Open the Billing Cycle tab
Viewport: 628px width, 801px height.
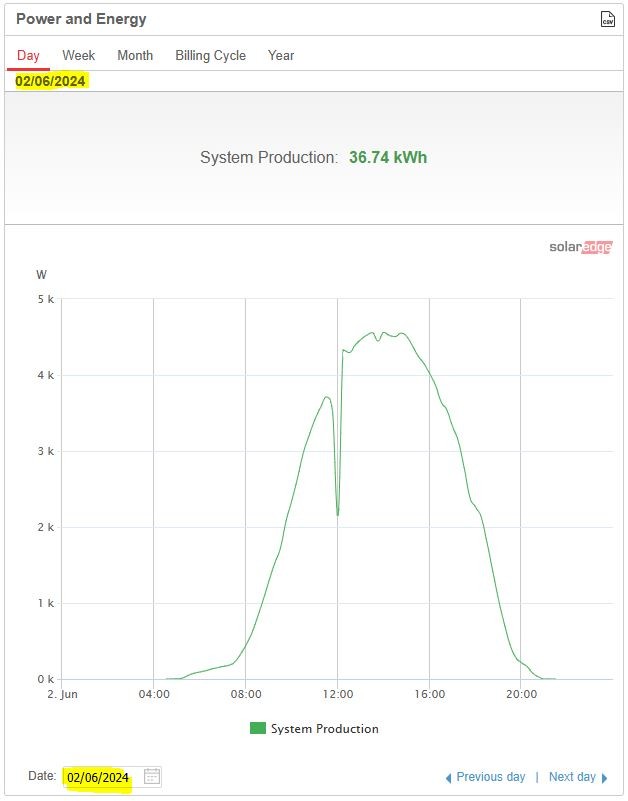pos(211,55)
